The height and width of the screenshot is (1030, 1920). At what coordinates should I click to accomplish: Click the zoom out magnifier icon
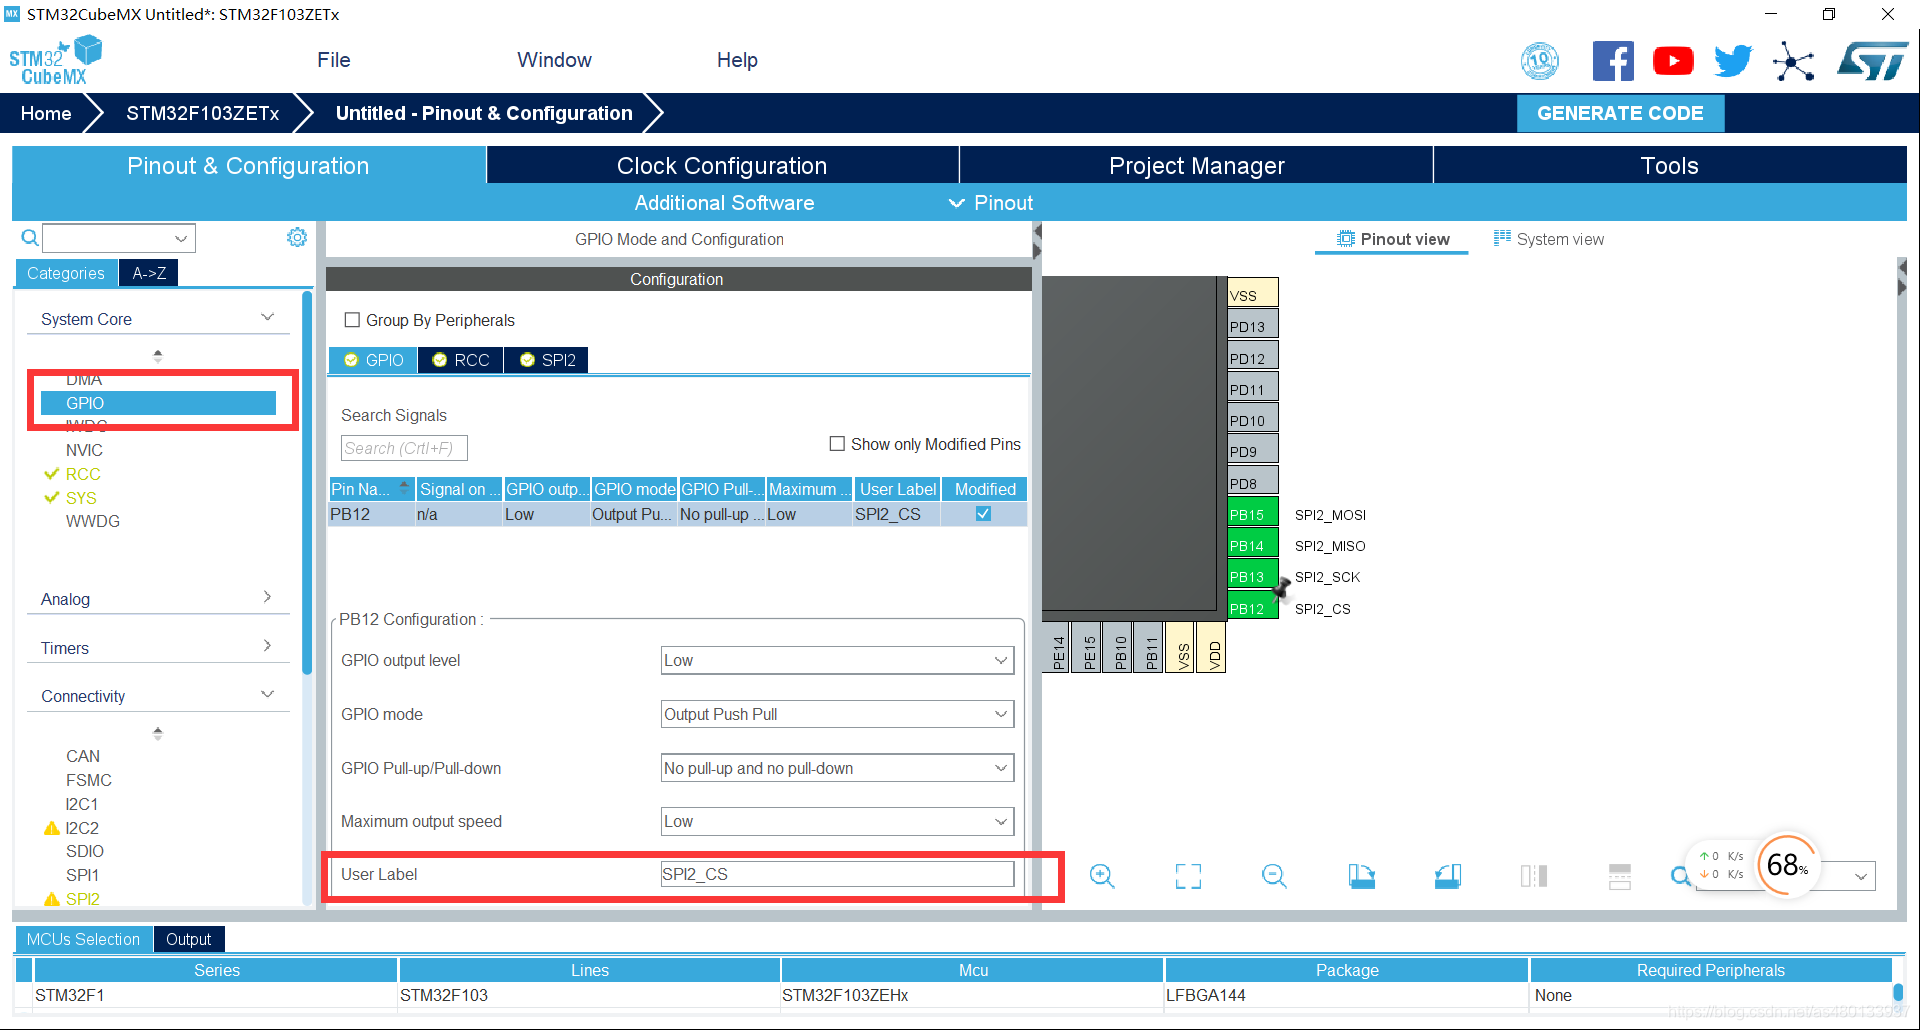point(1274,876)
